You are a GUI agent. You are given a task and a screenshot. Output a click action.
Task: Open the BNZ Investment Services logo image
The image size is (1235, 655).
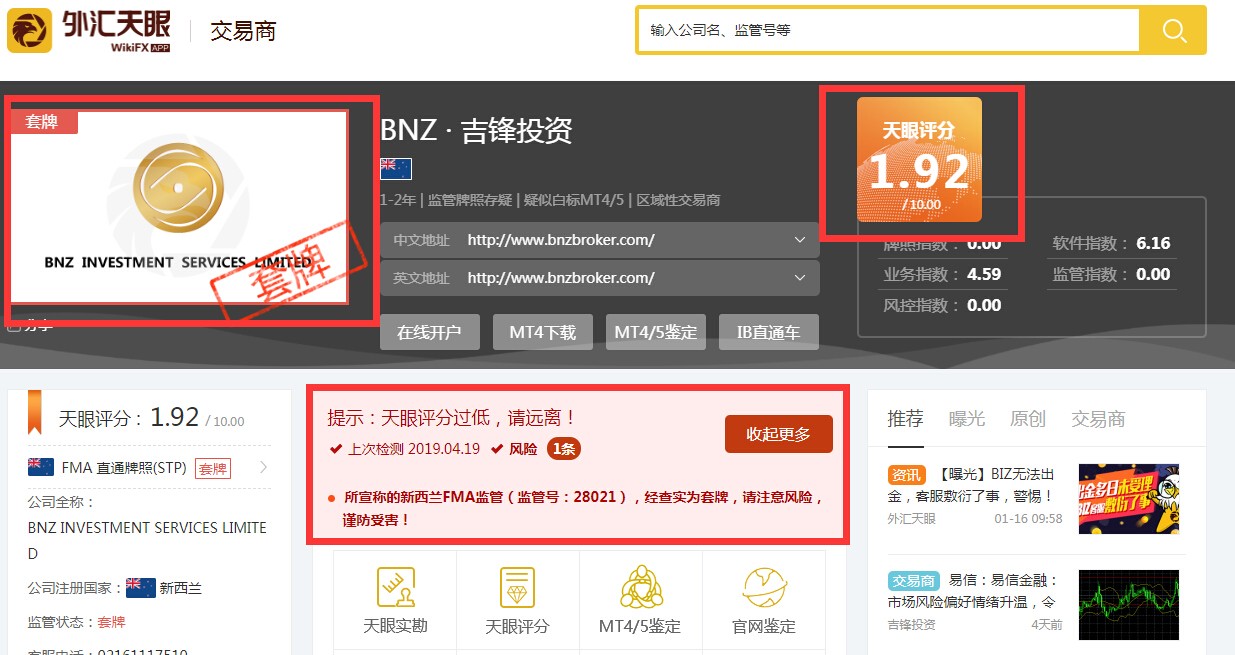pos(178,207)
